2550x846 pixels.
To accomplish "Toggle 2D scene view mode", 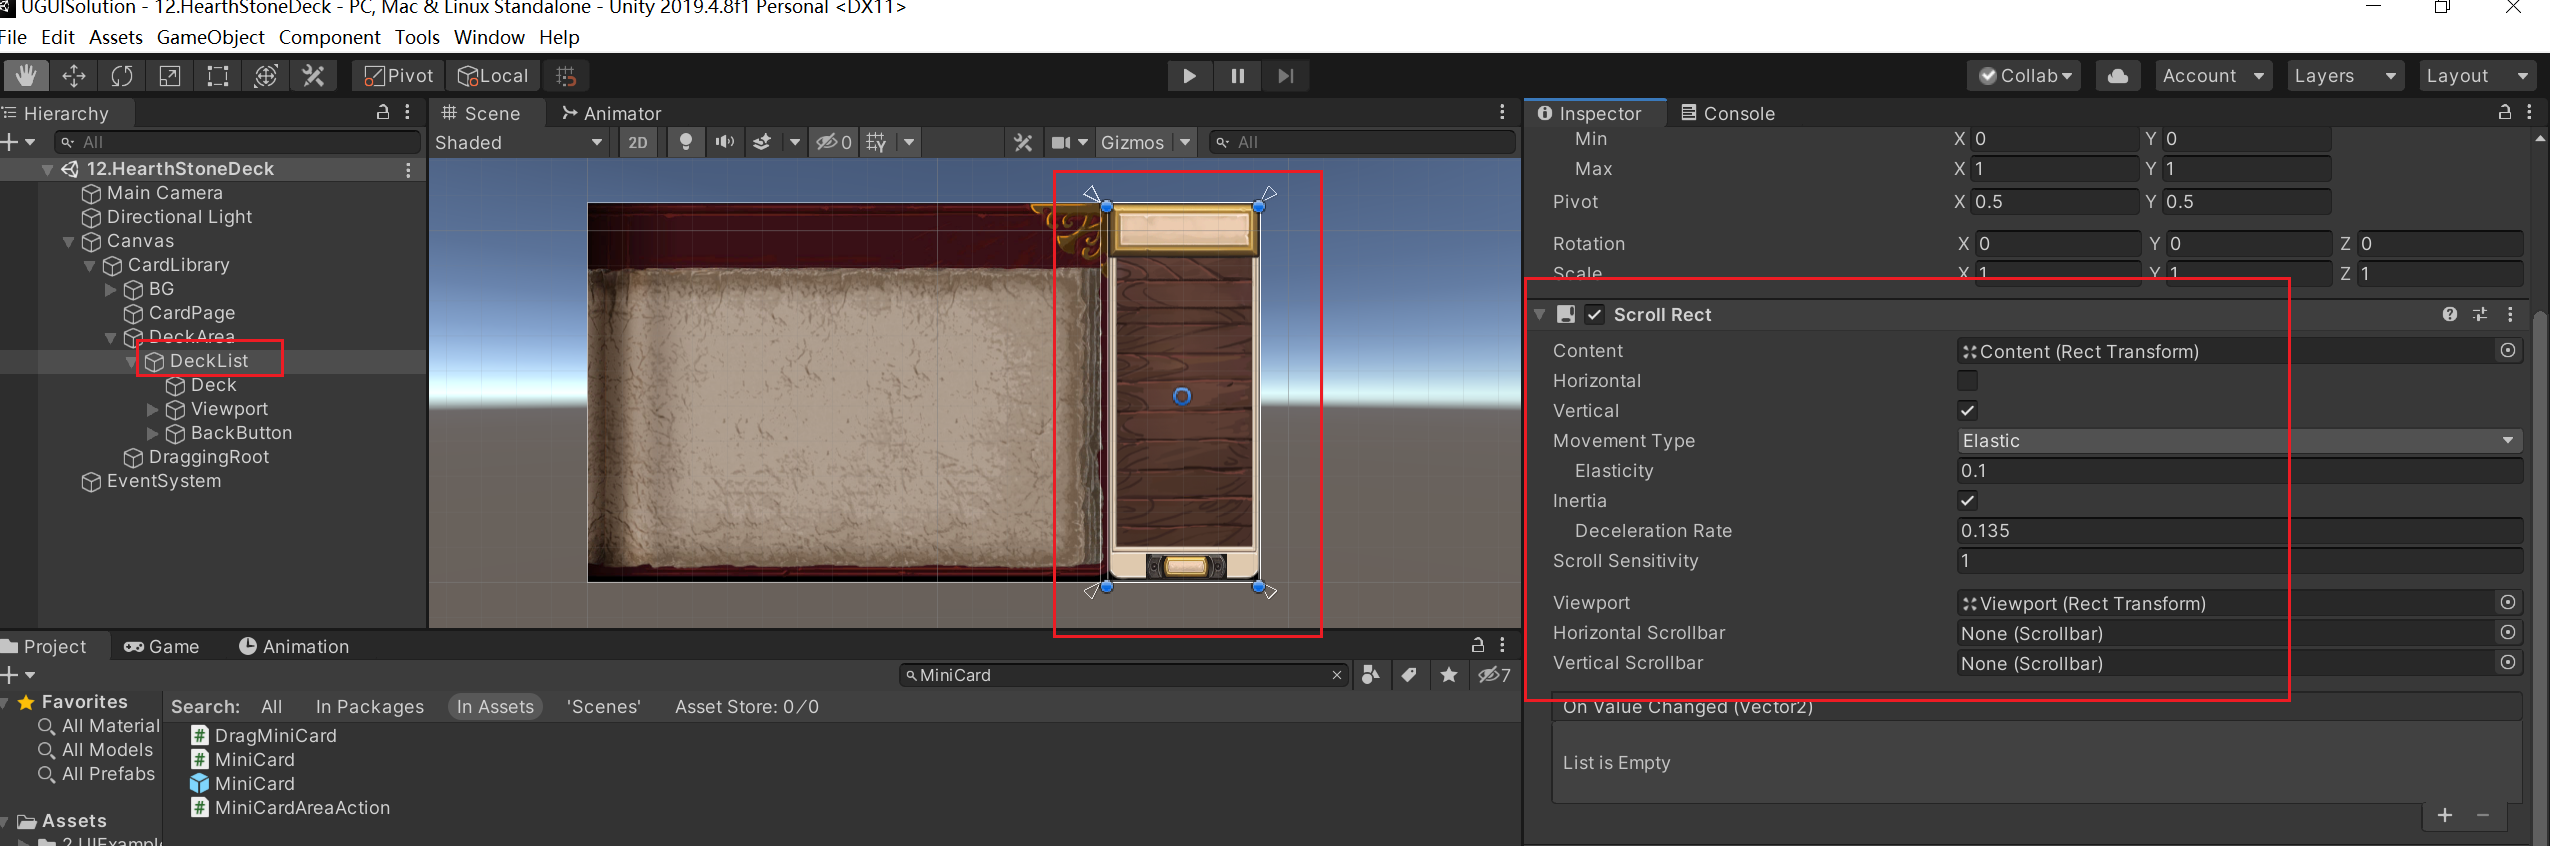I will tap(638, 142).
